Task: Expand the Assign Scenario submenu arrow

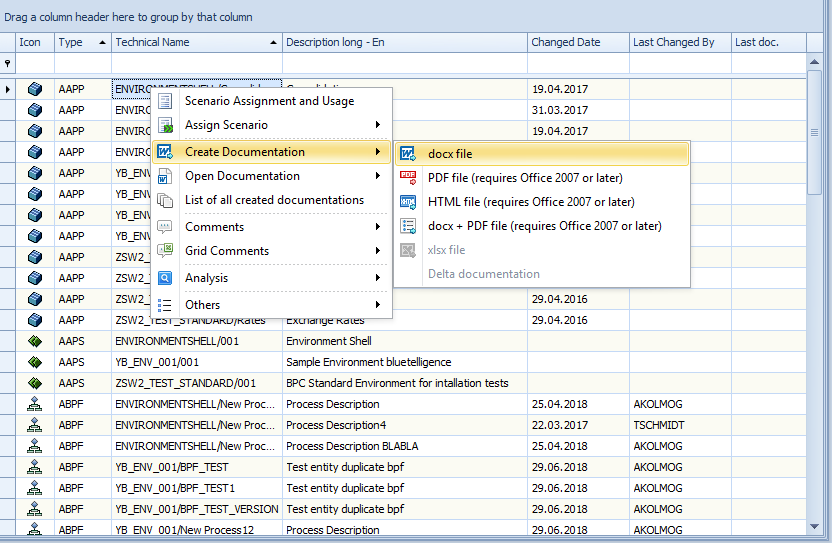Action: coord(378,125)
